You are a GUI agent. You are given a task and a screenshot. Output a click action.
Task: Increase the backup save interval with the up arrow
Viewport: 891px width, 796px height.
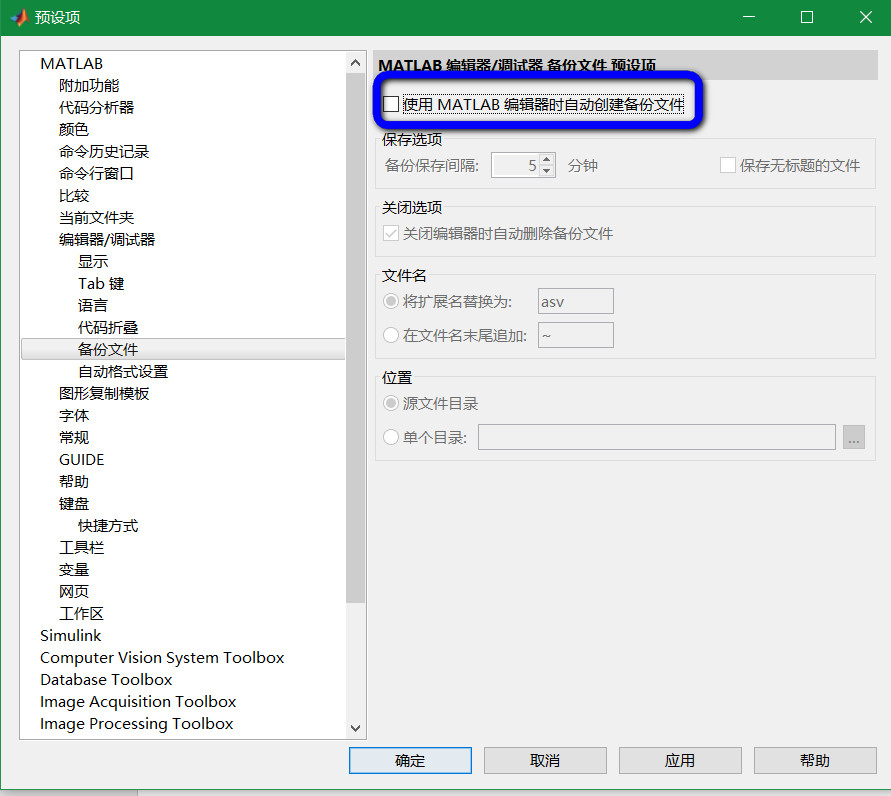(x=547, y=160)
